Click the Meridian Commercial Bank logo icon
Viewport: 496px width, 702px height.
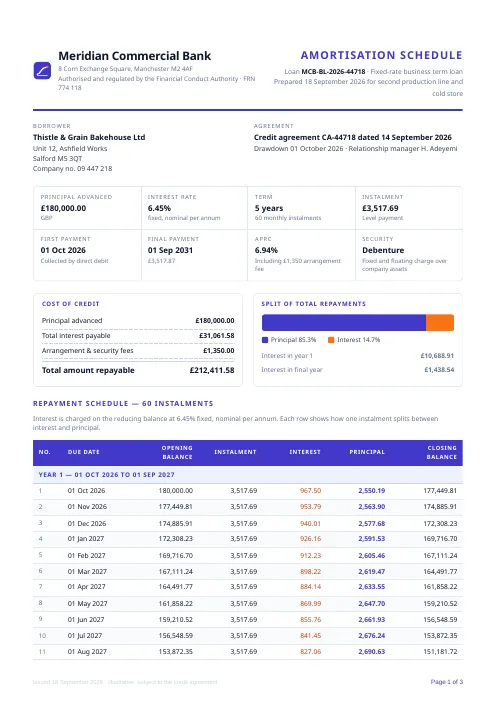(x=42, y=71)
